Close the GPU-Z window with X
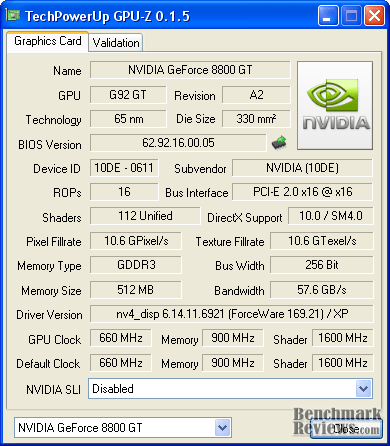Image resolution: width=390 pixels, height=446 pixels. (374, 16)
